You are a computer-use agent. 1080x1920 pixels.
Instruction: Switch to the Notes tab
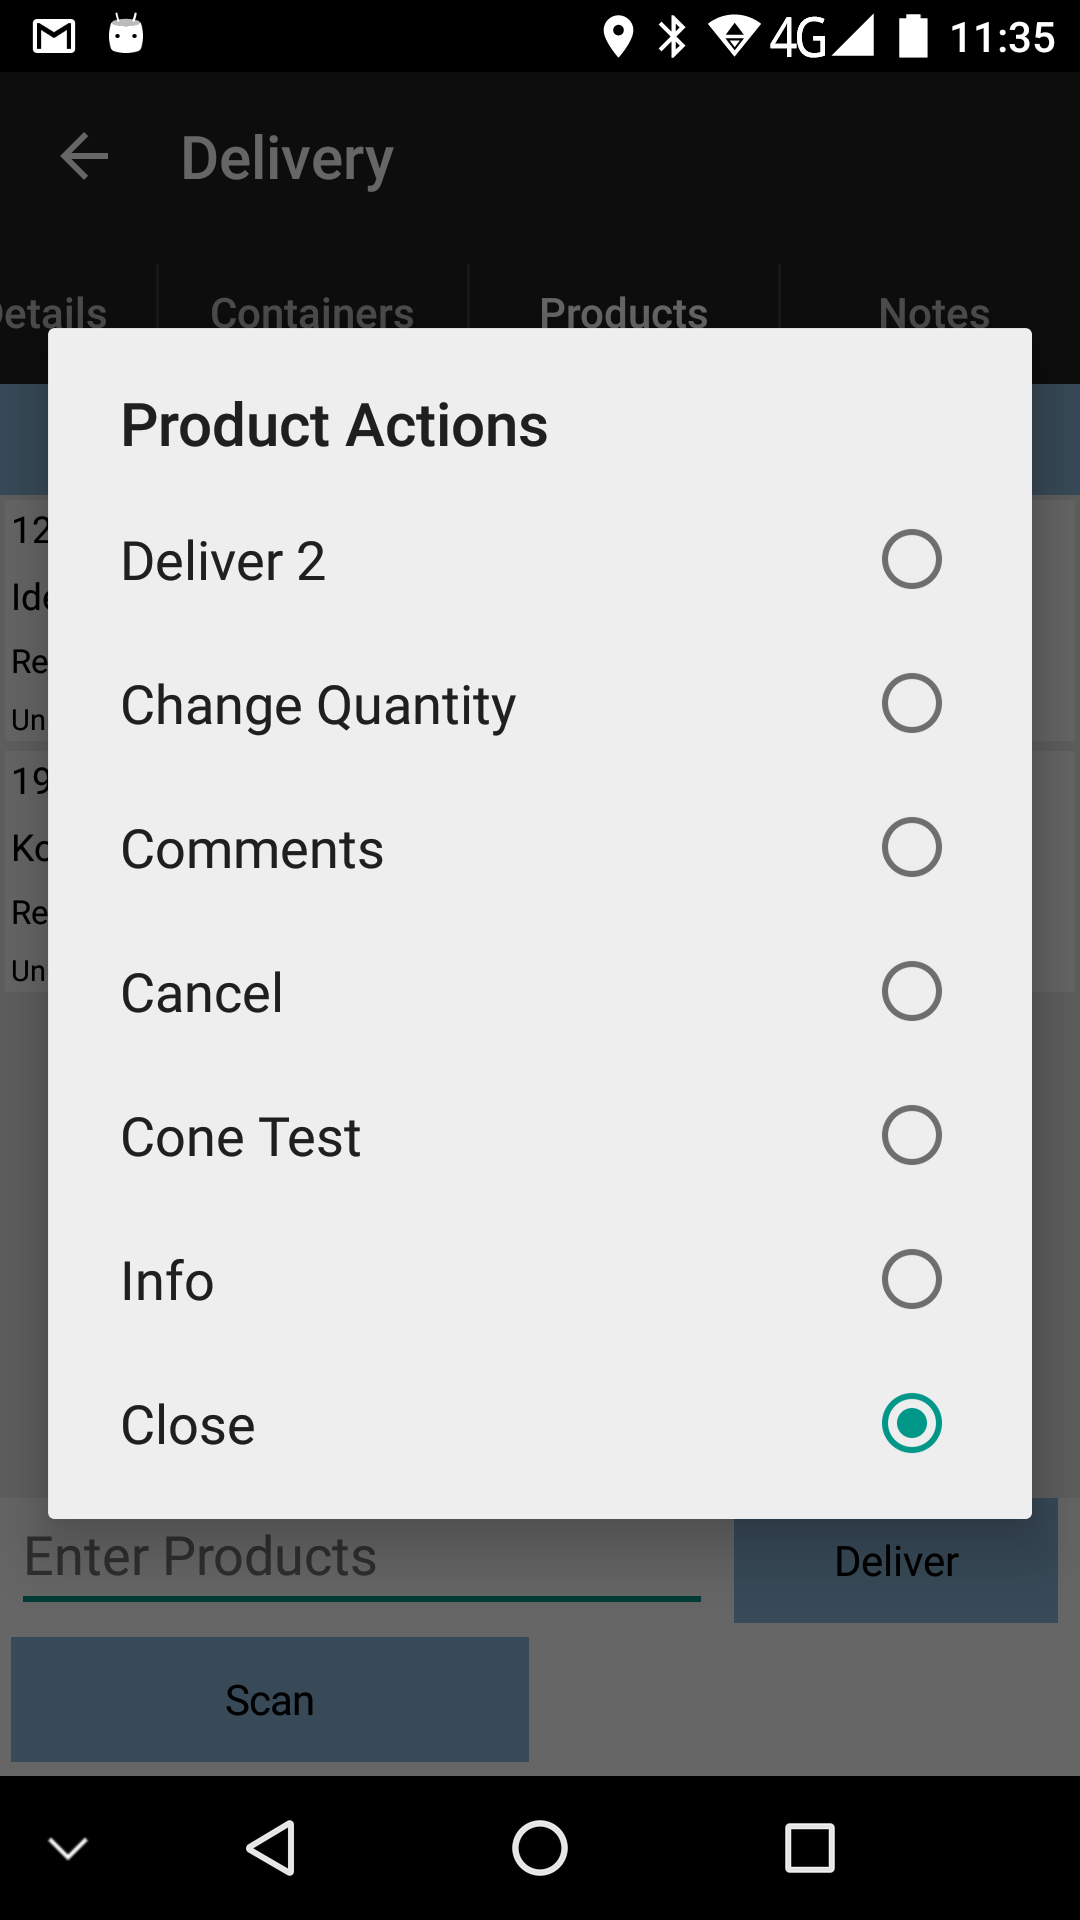point(934,313)
